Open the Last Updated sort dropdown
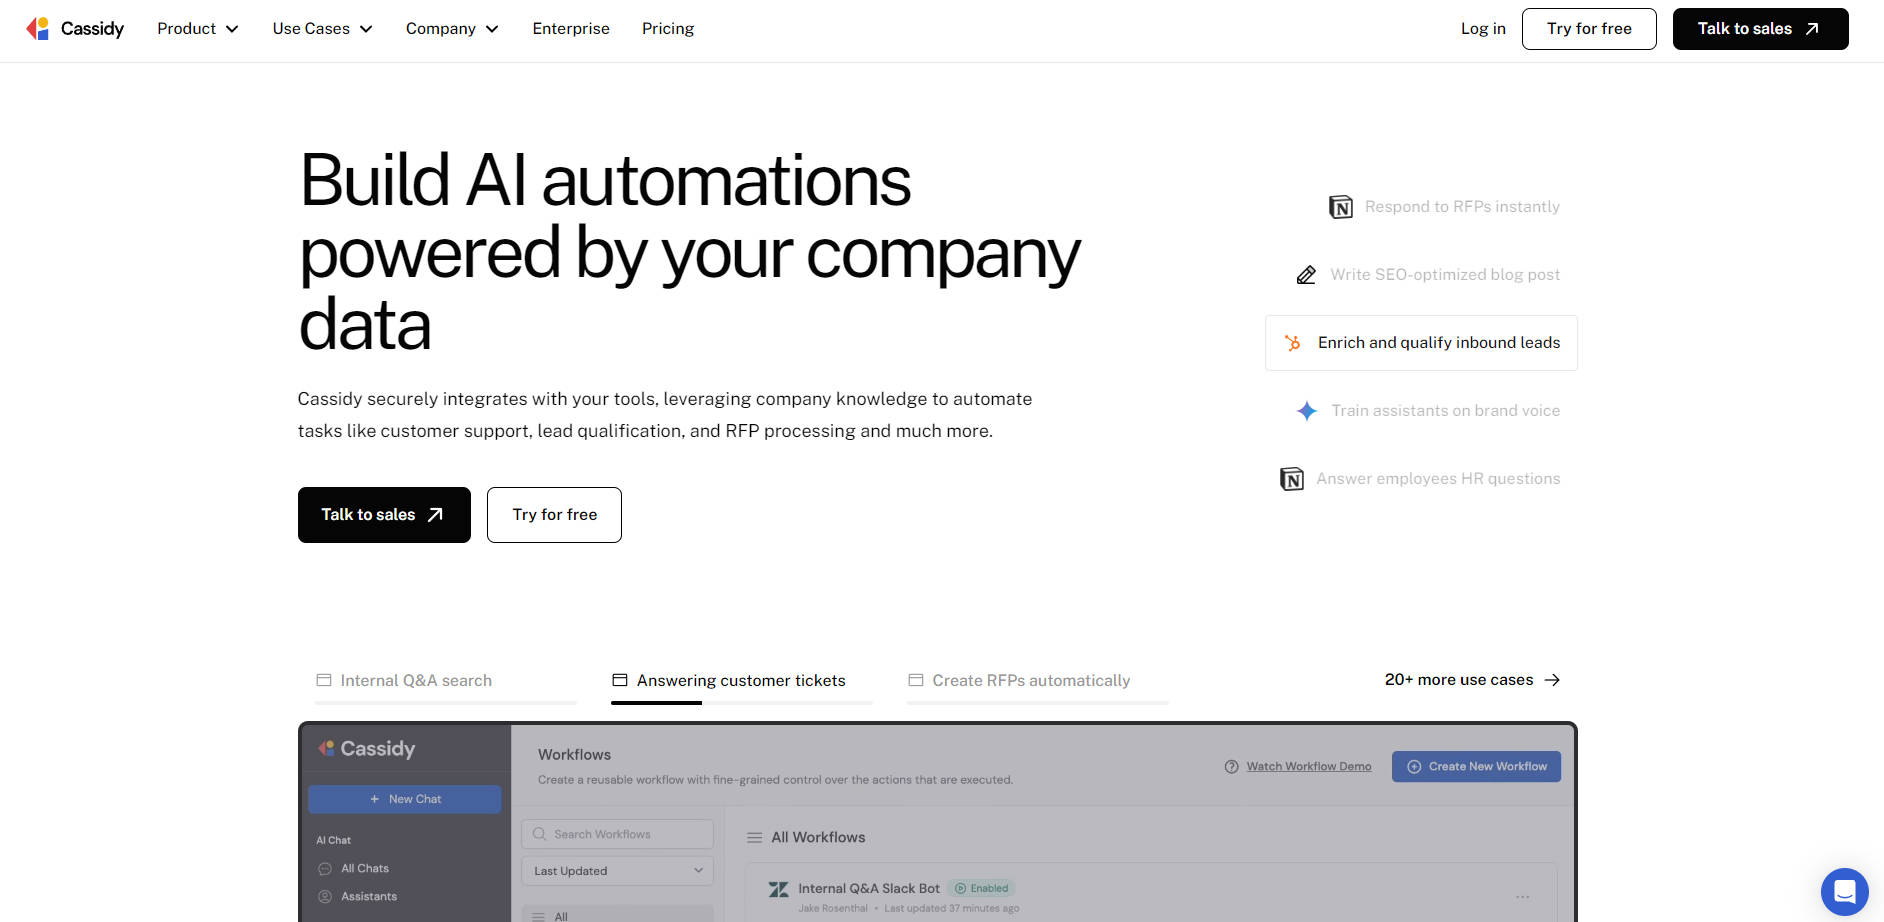Viewport: 1884px width, 922px height. tap(617, 871)
